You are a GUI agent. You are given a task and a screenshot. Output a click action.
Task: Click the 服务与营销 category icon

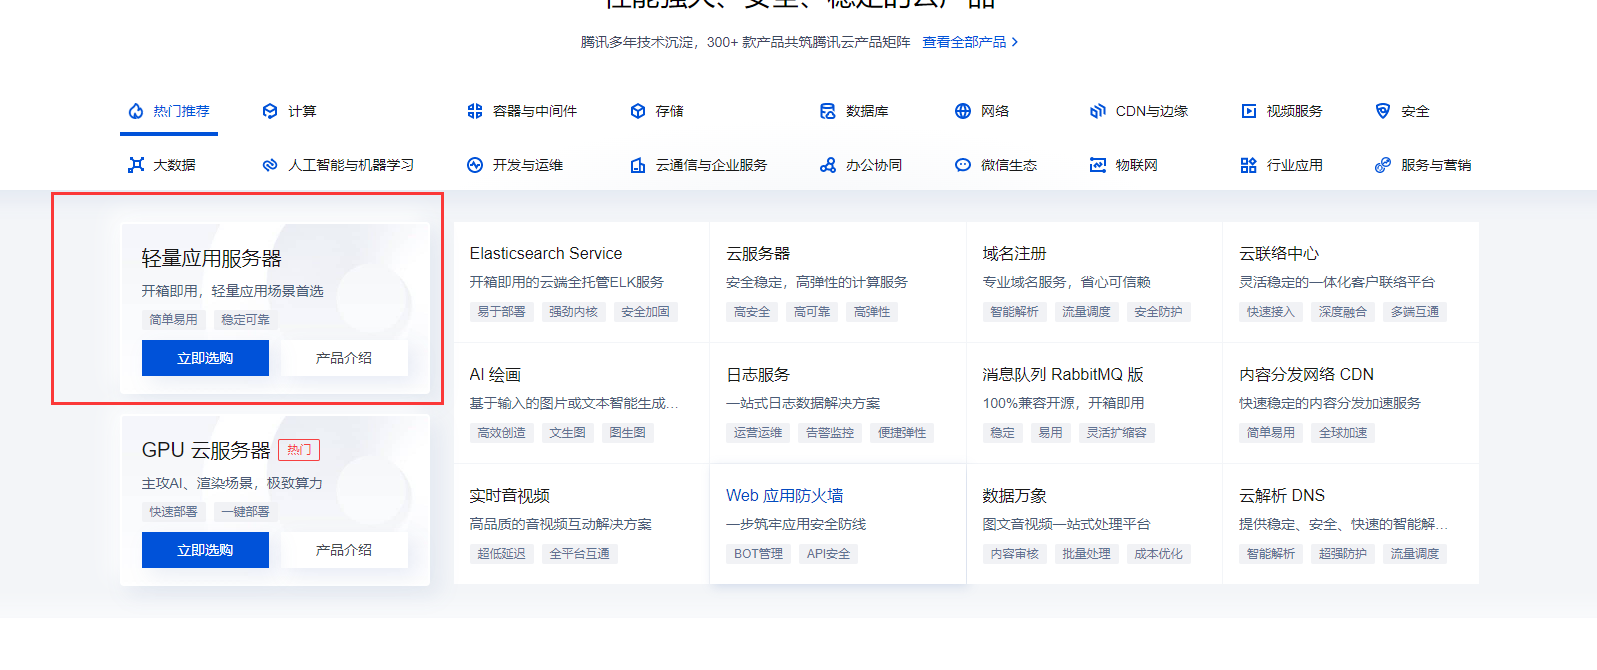(x=1383, y=165)
